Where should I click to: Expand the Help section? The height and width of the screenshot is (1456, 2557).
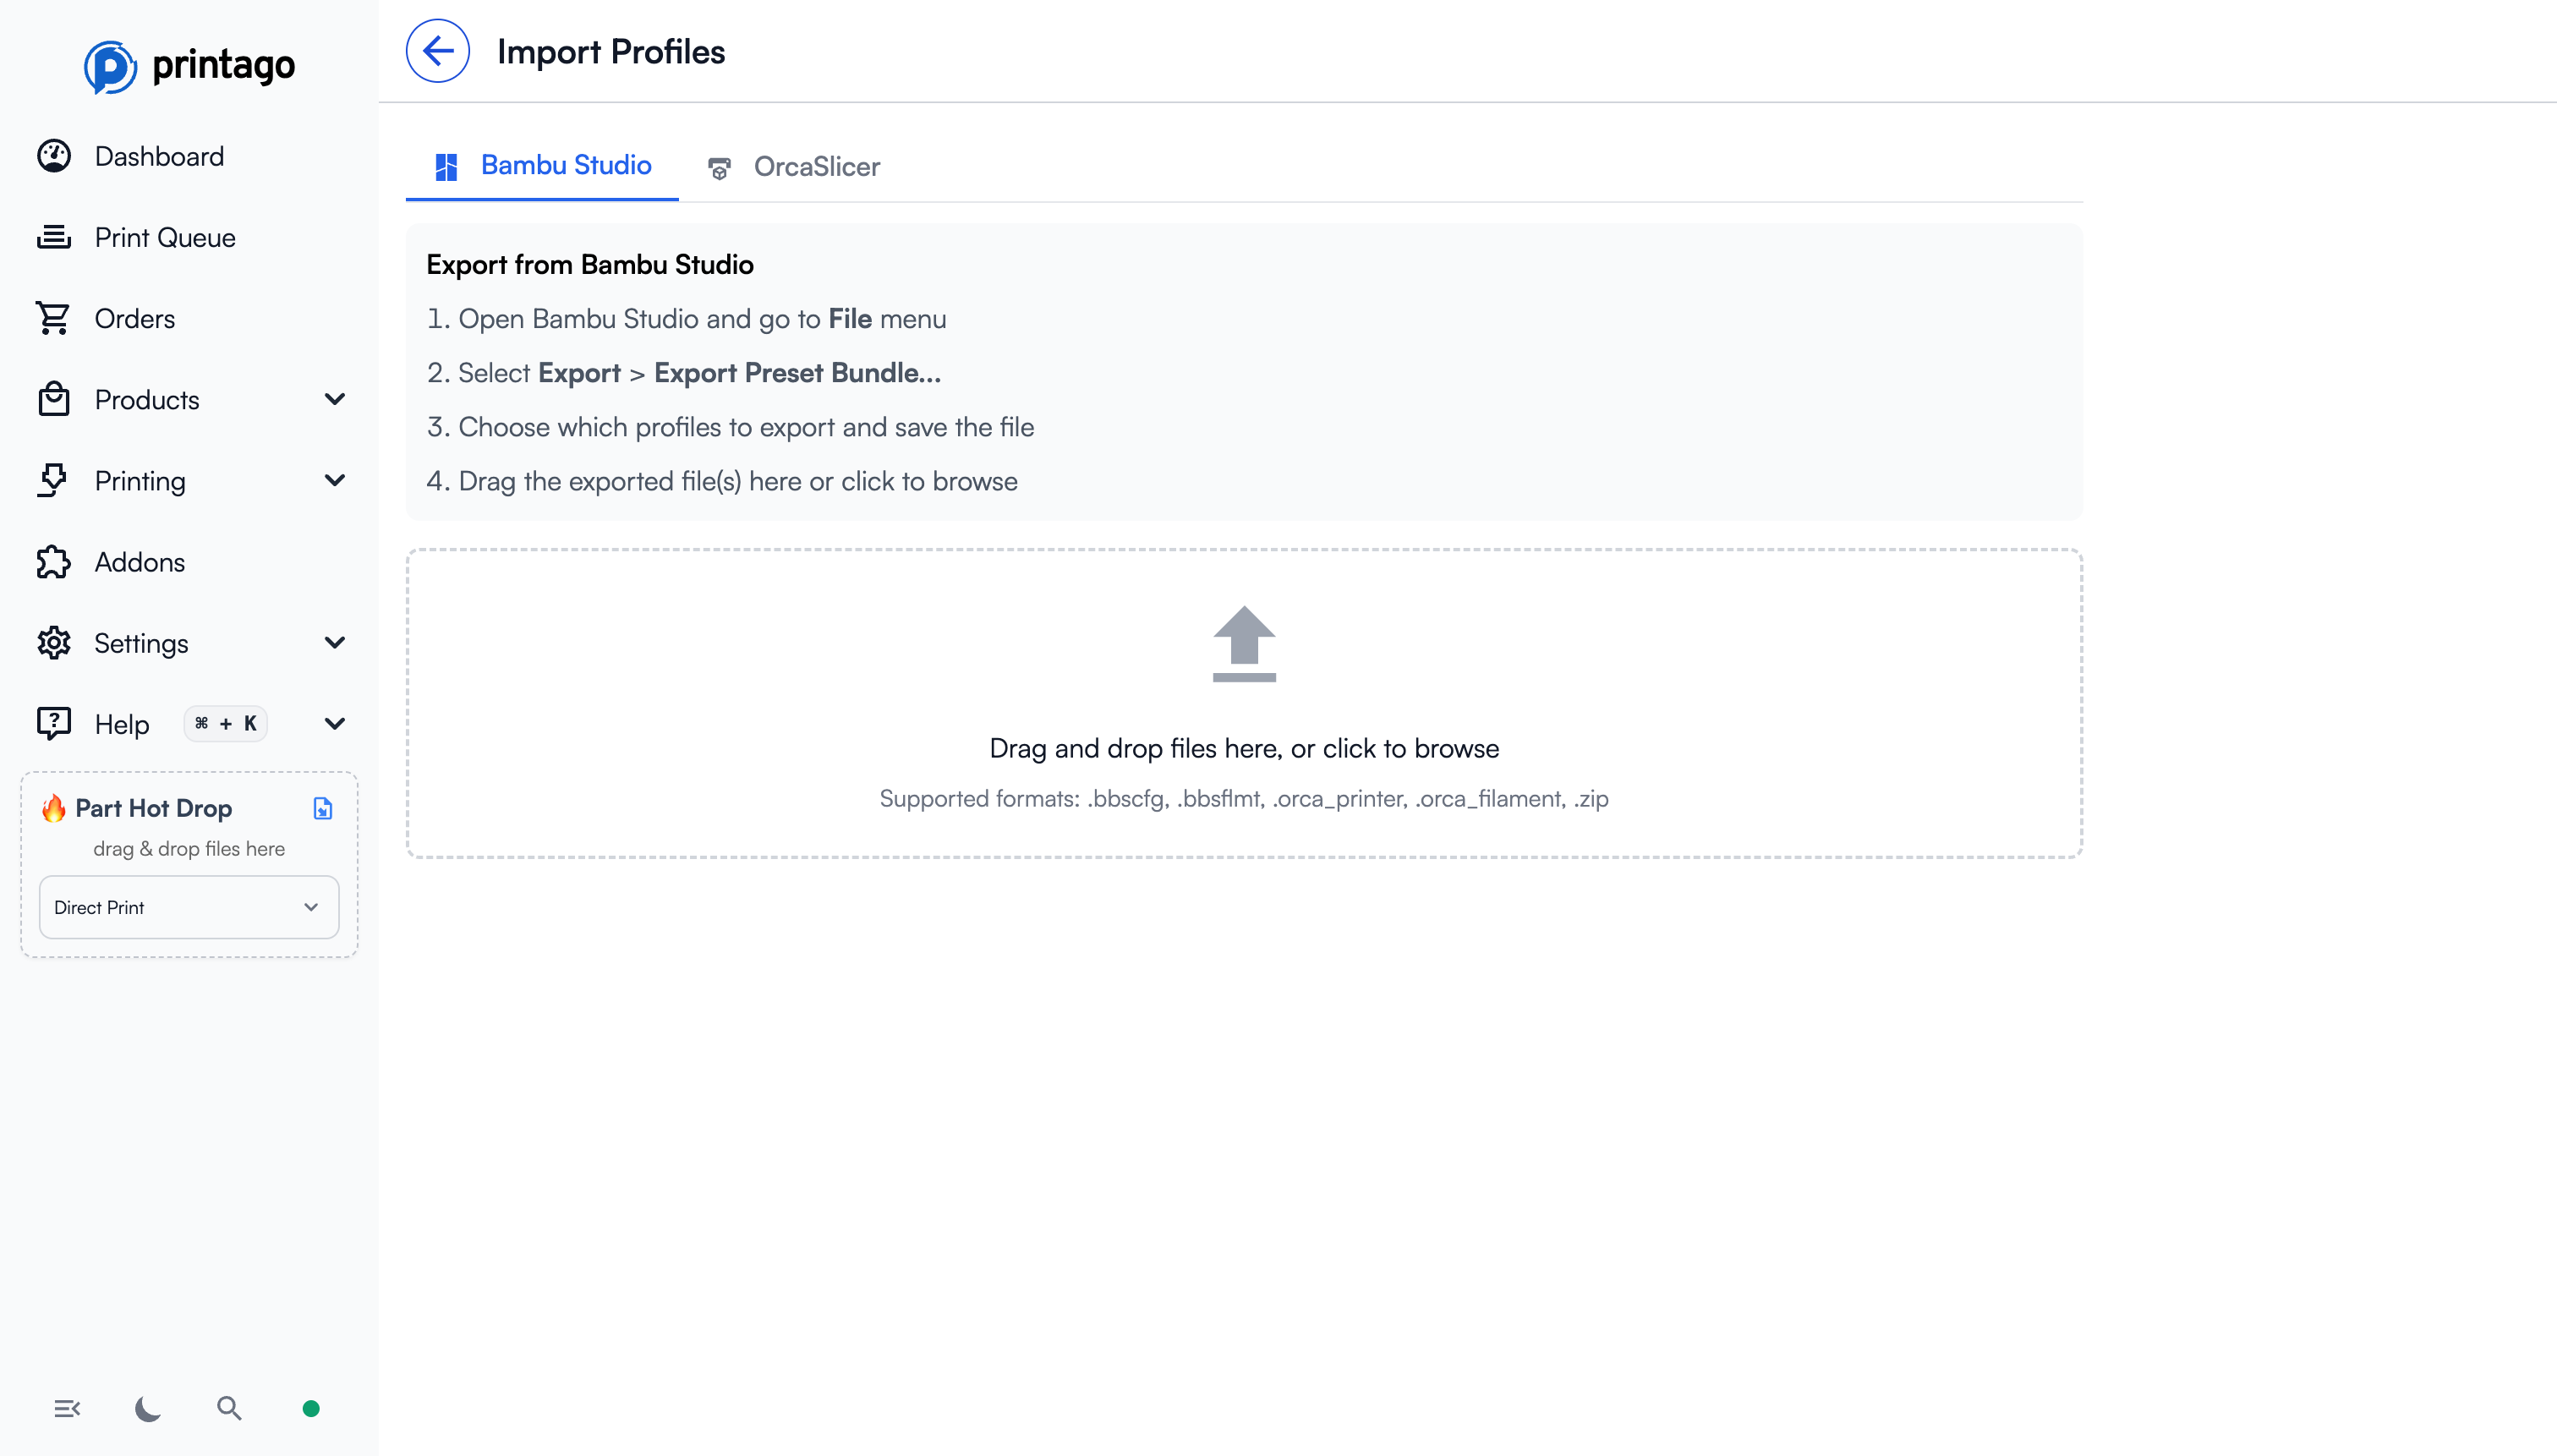point(334,723)
